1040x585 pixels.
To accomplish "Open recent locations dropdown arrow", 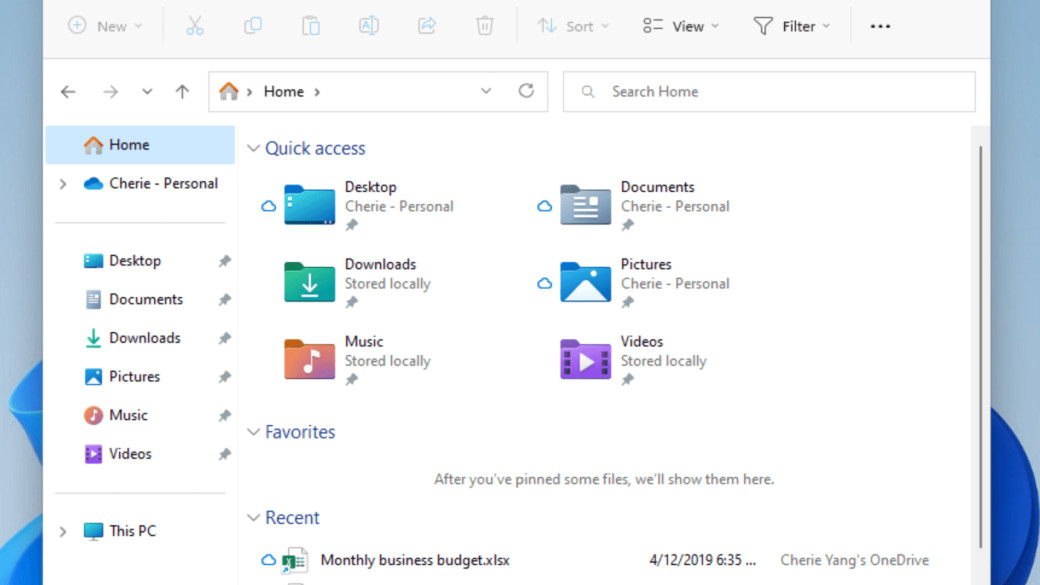I will pyautogui.click(x=147, y=92).
